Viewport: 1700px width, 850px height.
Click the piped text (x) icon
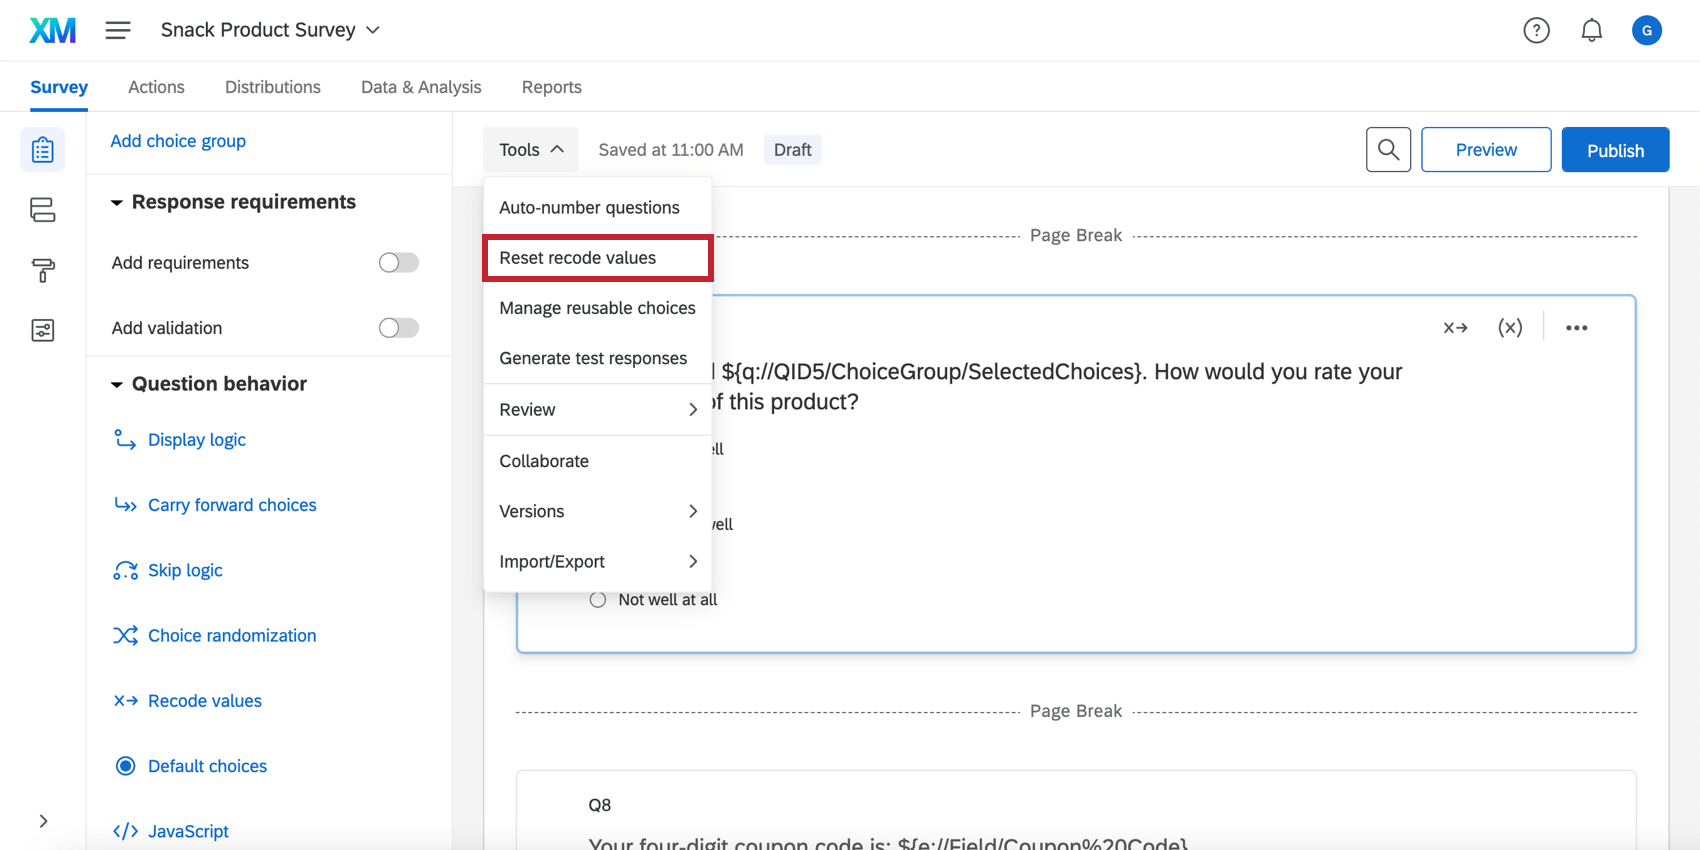[x=1509, y=328]
